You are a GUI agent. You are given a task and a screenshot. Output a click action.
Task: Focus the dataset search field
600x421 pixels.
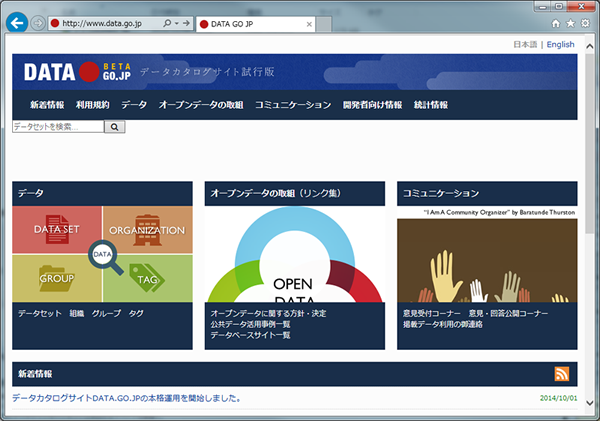(x=58, y=127)
